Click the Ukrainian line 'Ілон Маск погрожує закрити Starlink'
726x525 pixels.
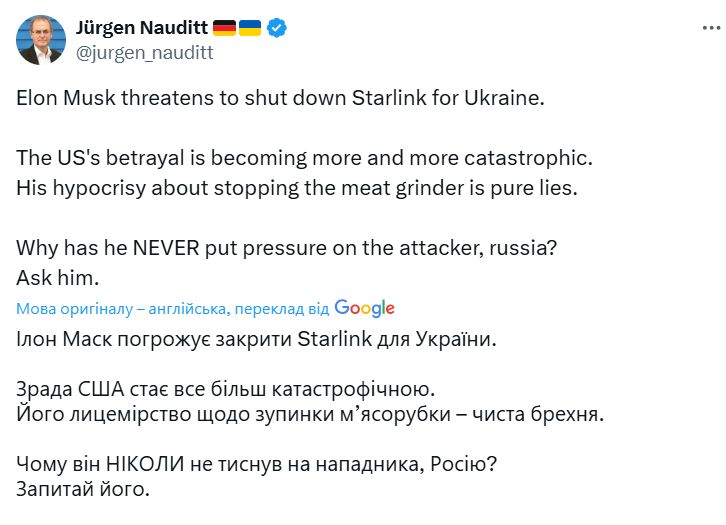tap(256, 339)
